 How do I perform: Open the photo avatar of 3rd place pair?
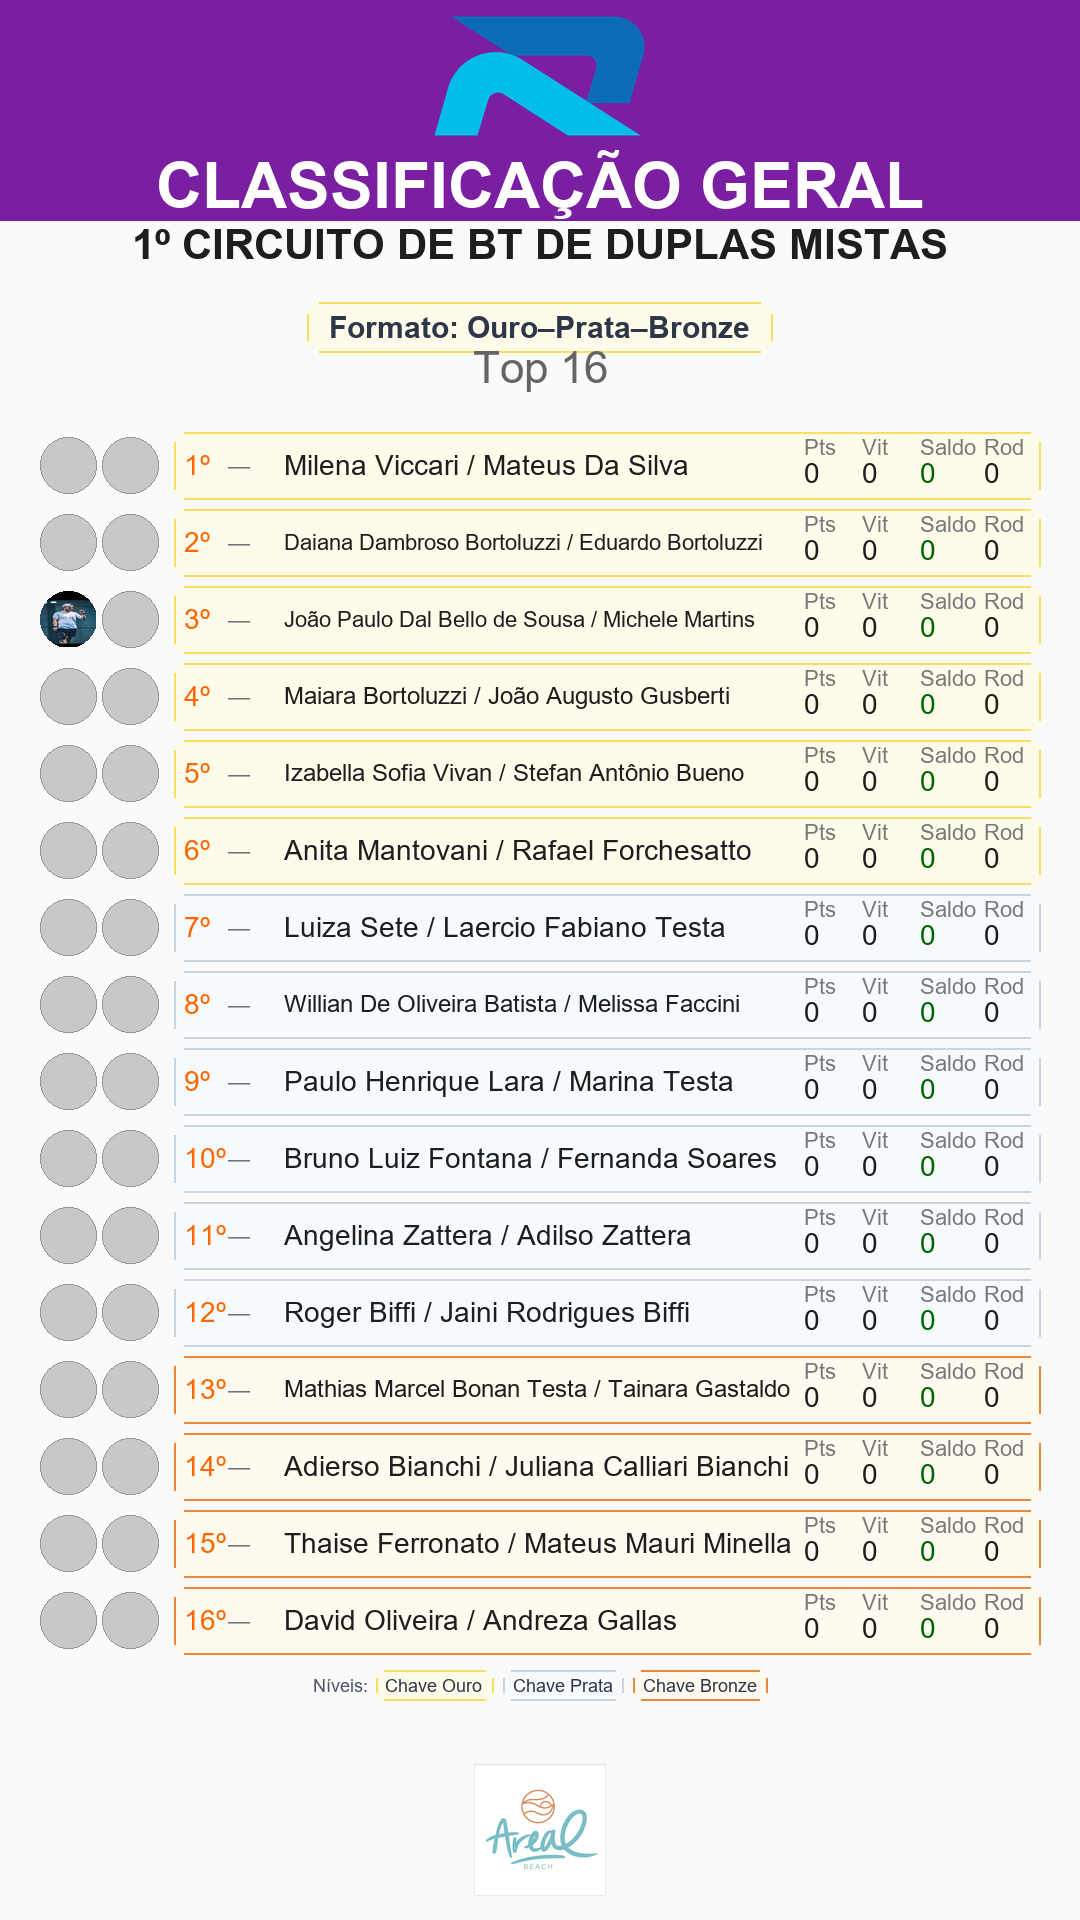[68, 619]
